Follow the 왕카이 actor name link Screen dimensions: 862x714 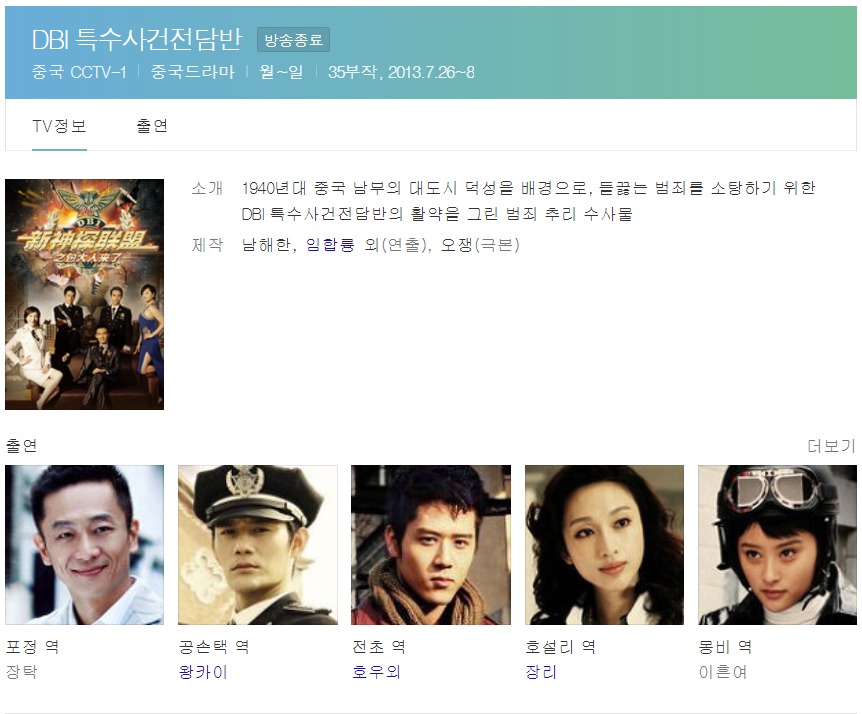pyautogui.click(x=203, y=672)
